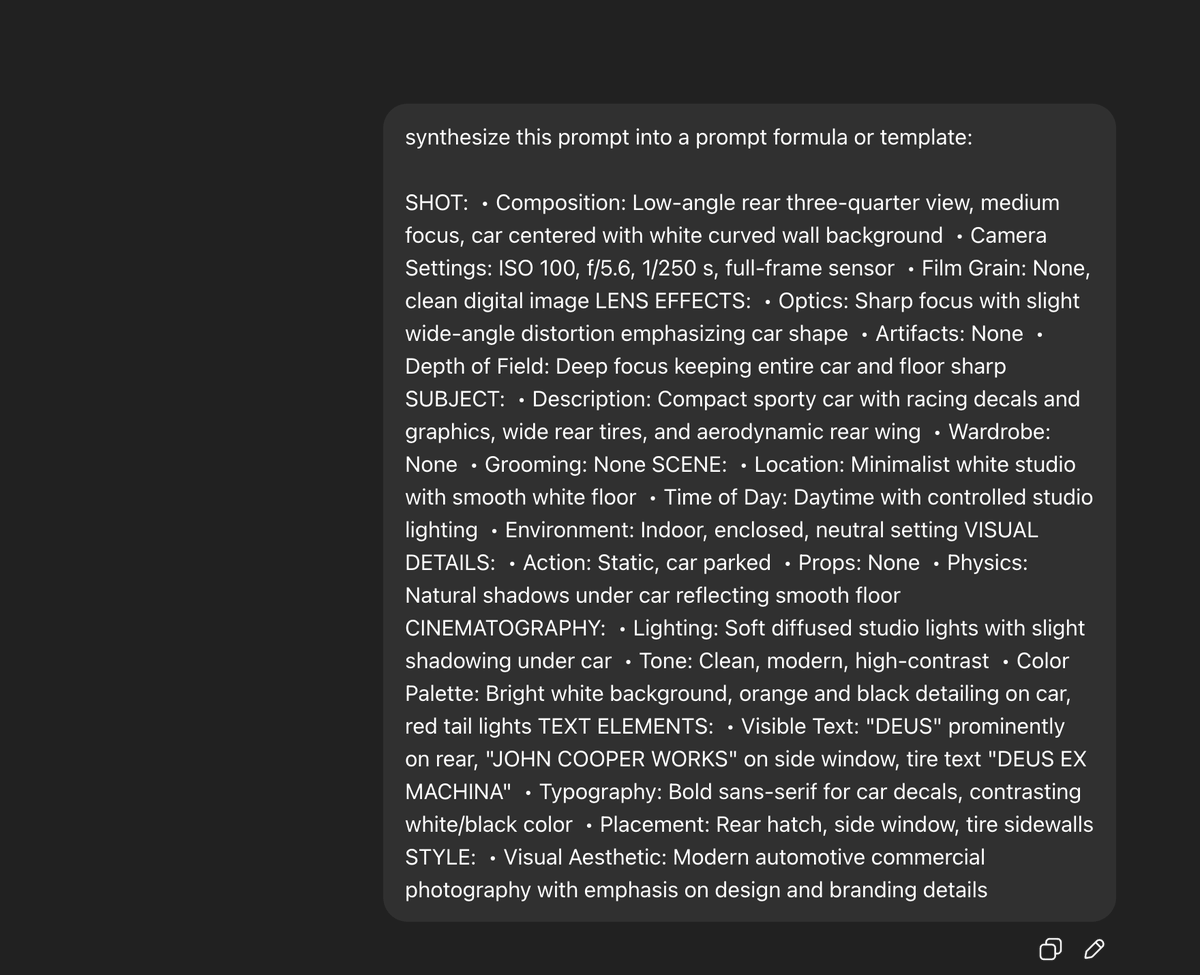Click the "LENS EFFECTS:" heading text

pyautogui.click(x=673, y=301)
